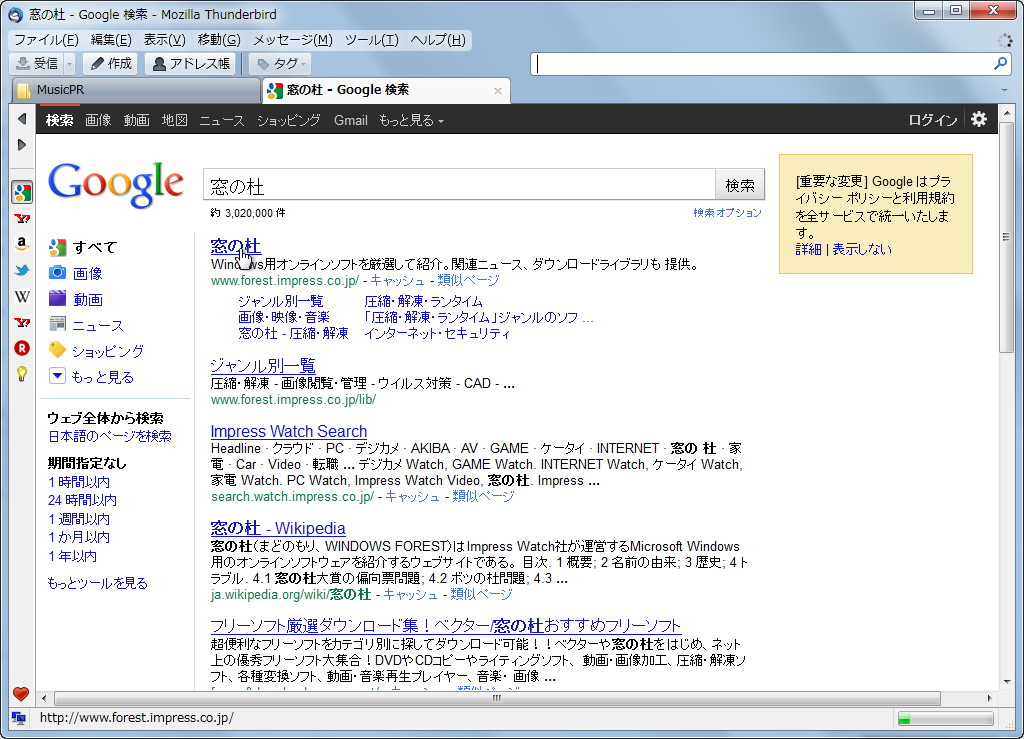Open the Impress Watch Search result
Image resolution: width=1024 pixels, height=739 pixels.
pos(289,432)
